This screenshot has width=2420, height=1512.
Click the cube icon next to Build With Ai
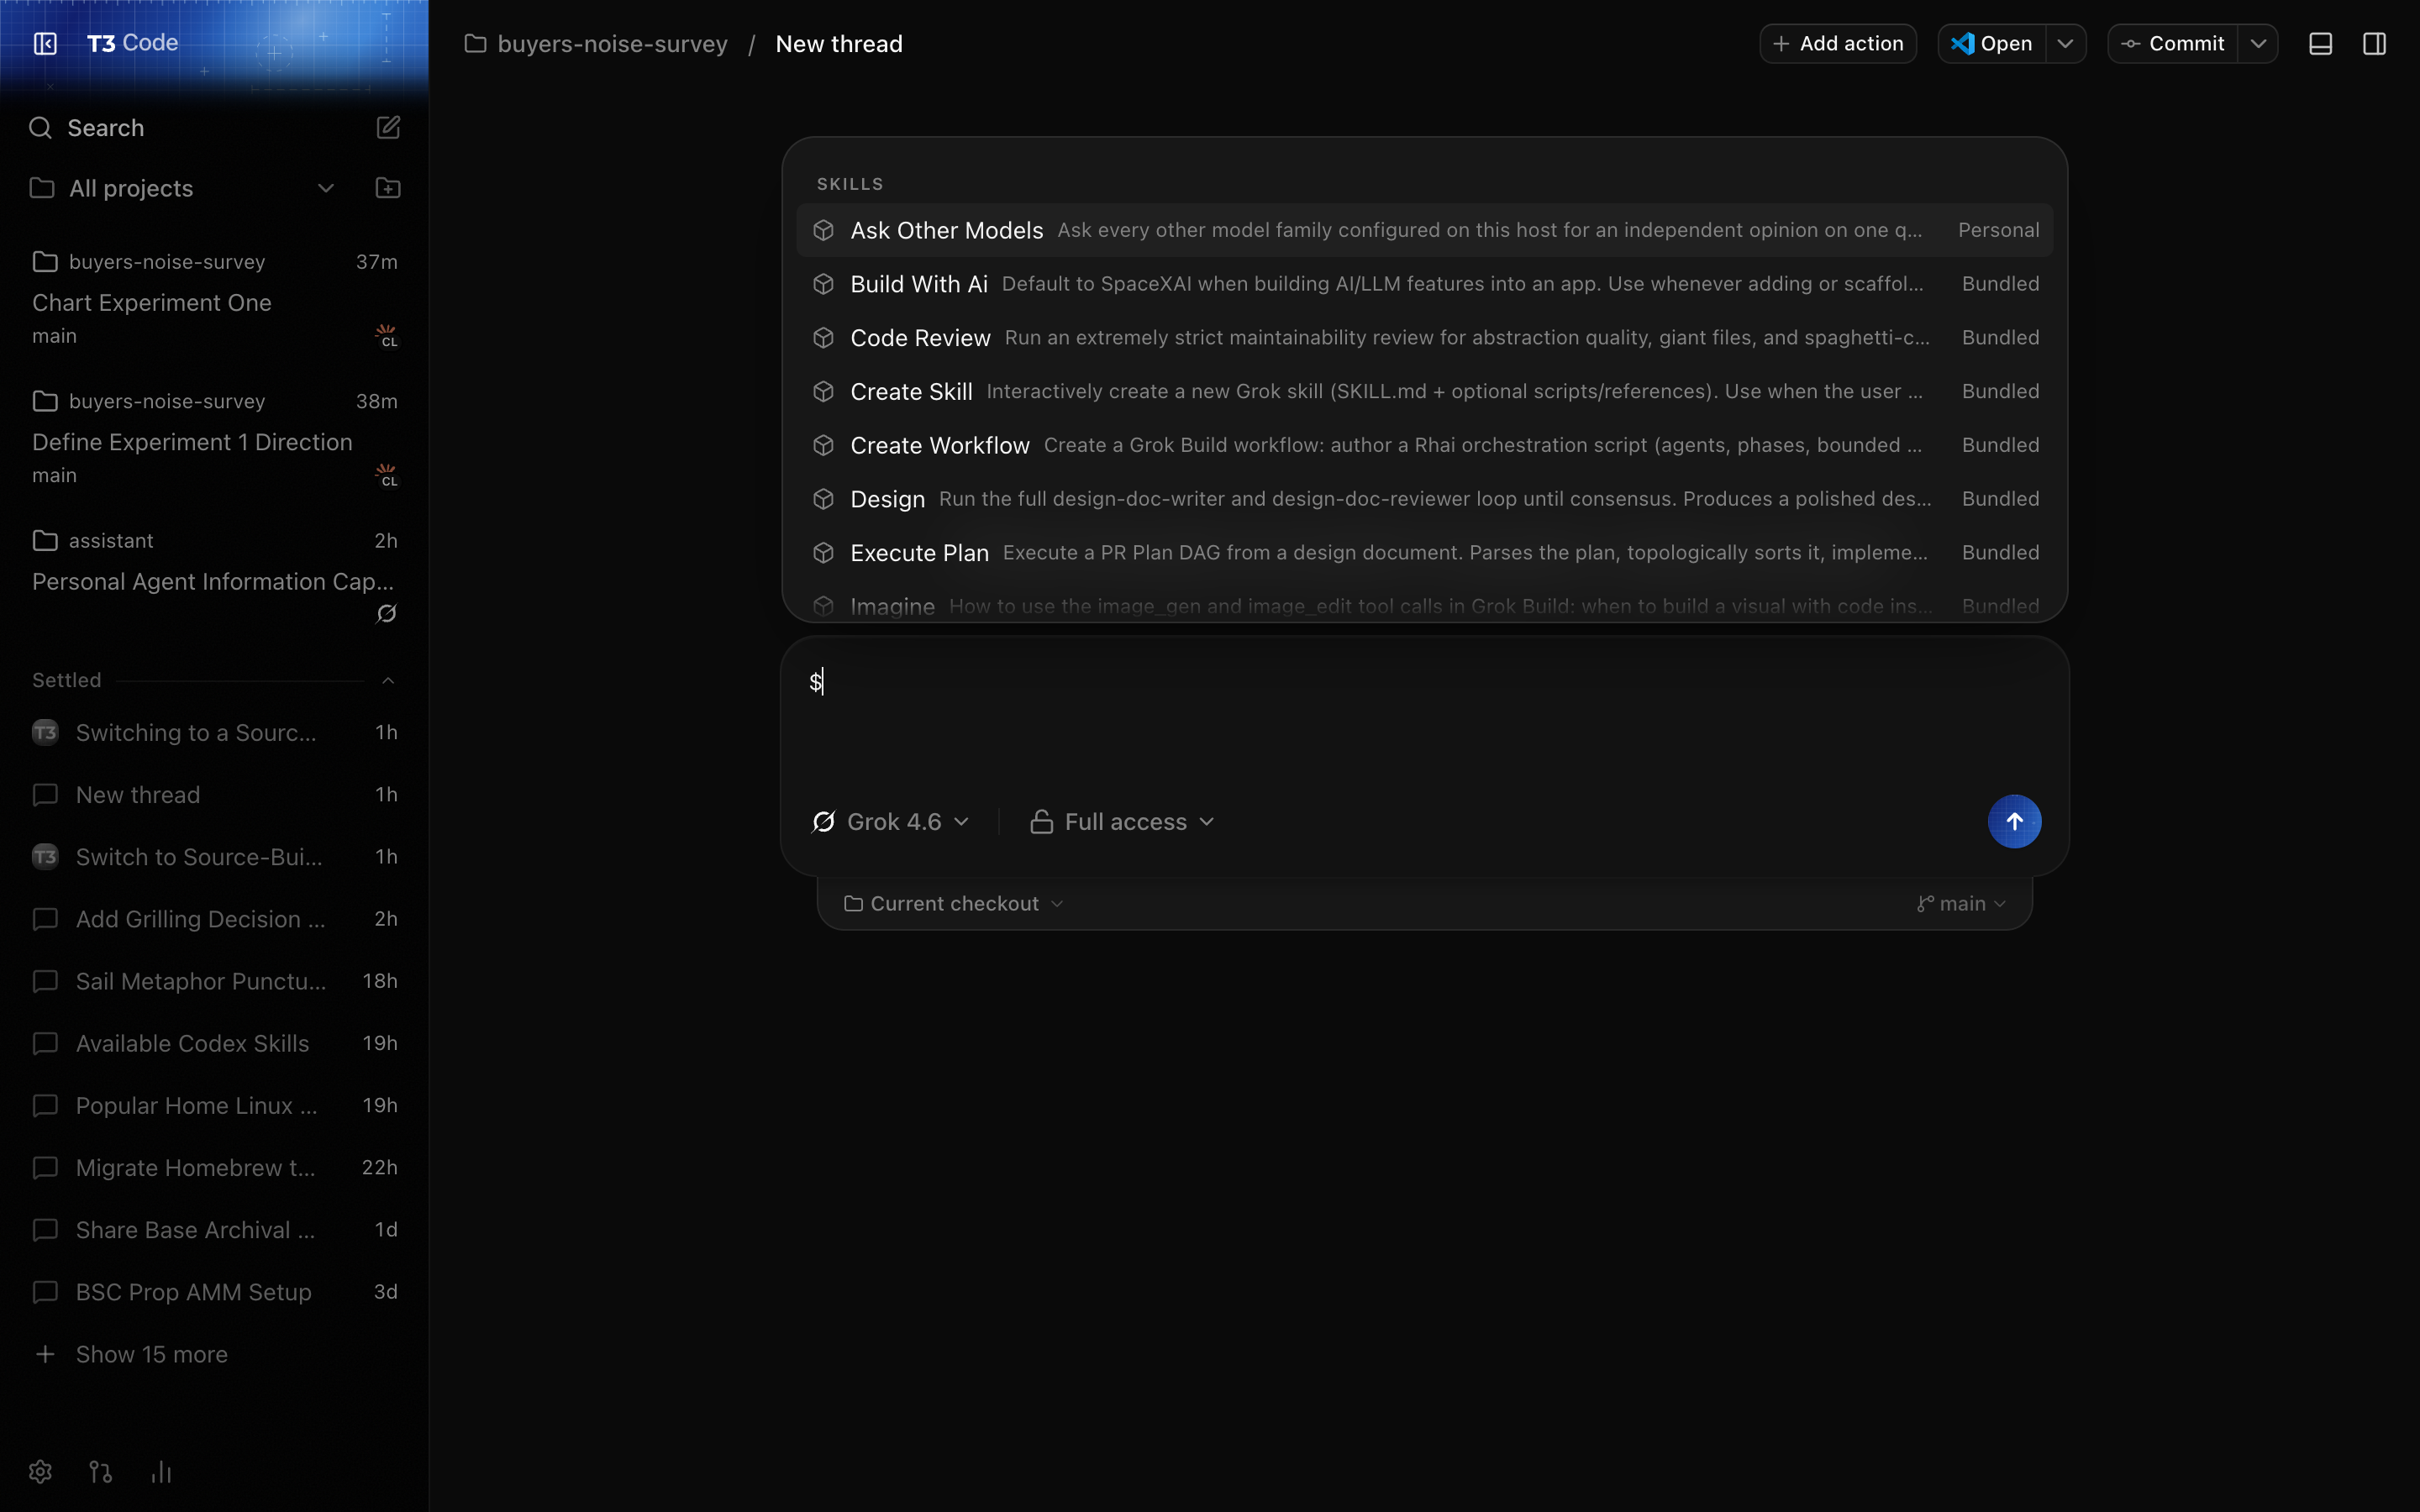(x=823, y=284)
